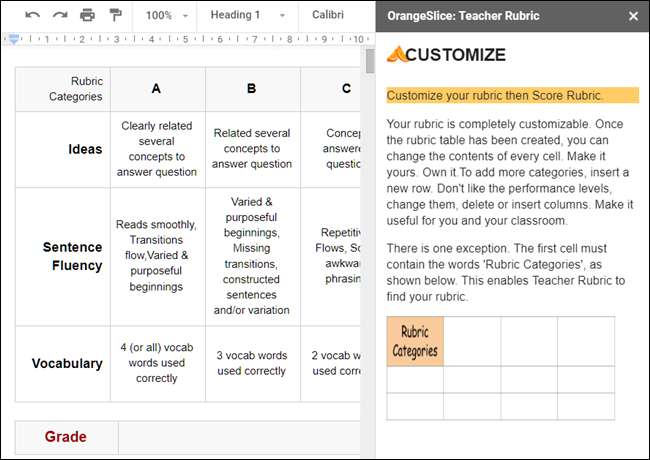Click the Undo arrow icon

click(33, 15)
